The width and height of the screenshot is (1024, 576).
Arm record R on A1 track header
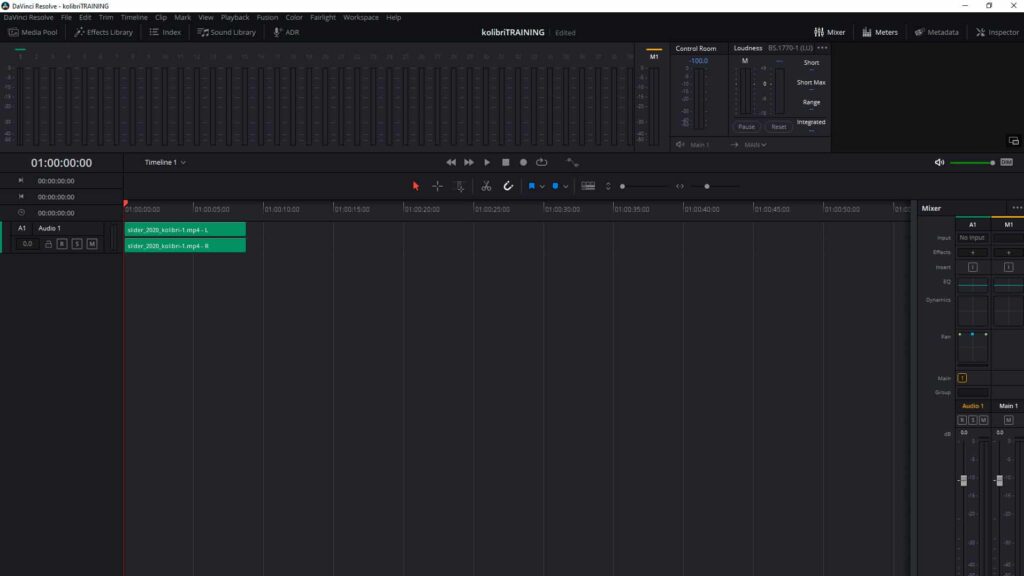[62, 244]
